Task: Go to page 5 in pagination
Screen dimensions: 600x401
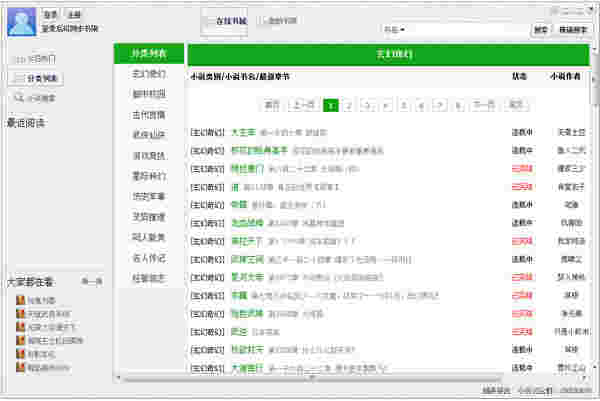Action: [x=404, y=105]
